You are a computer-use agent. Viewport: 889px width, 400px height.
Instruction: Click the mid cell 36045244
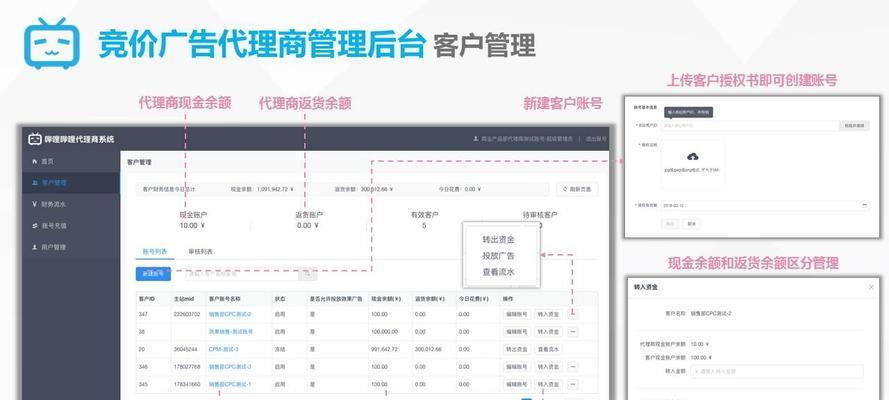click(185, 350)
